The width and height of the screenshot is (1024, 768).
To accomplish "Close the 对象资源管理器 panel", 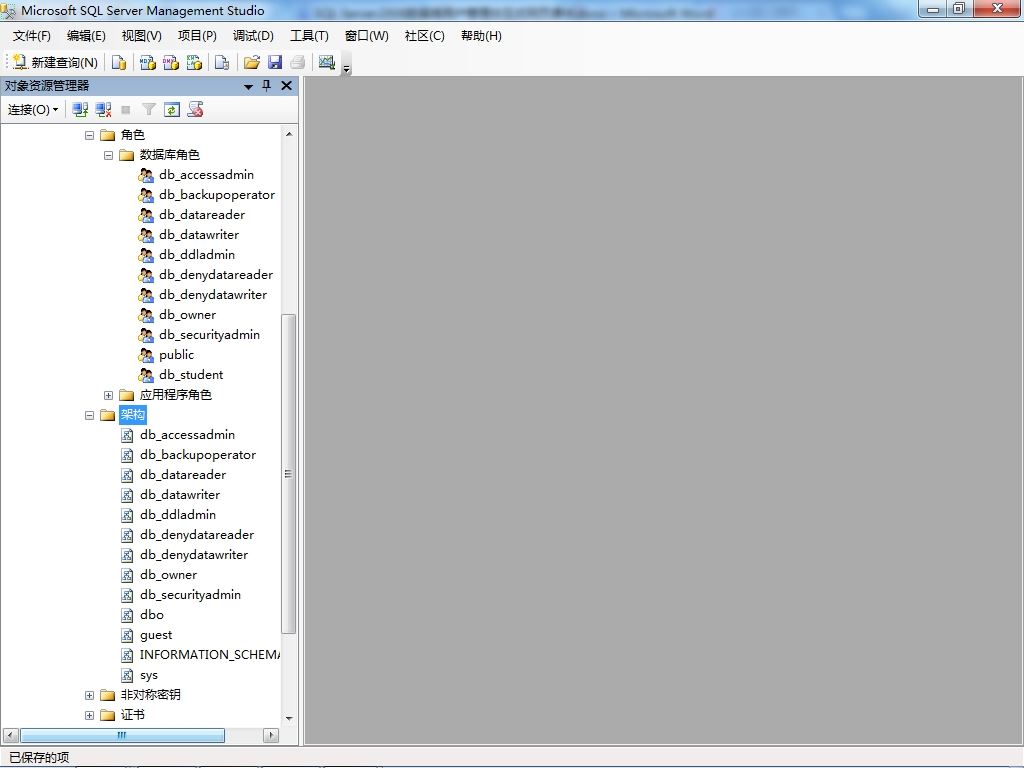I will tap(286, 86).
